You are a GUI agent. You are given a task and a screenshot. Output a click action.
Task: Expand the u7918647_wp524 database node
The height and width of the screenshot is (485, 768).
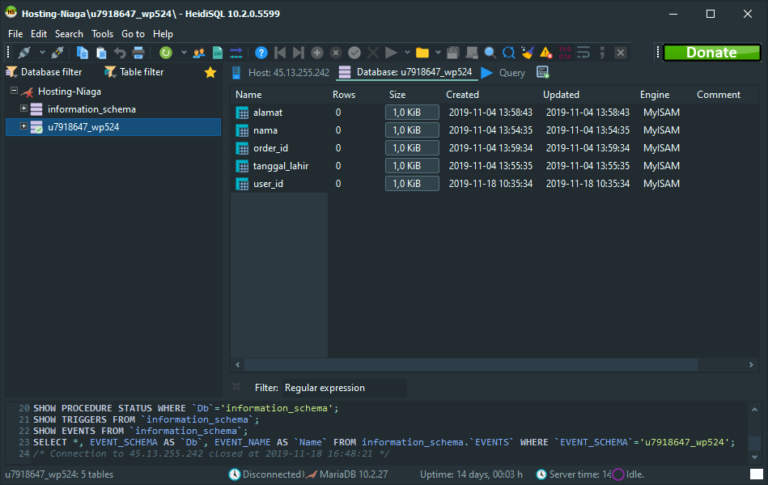click(x=23, y=126)
